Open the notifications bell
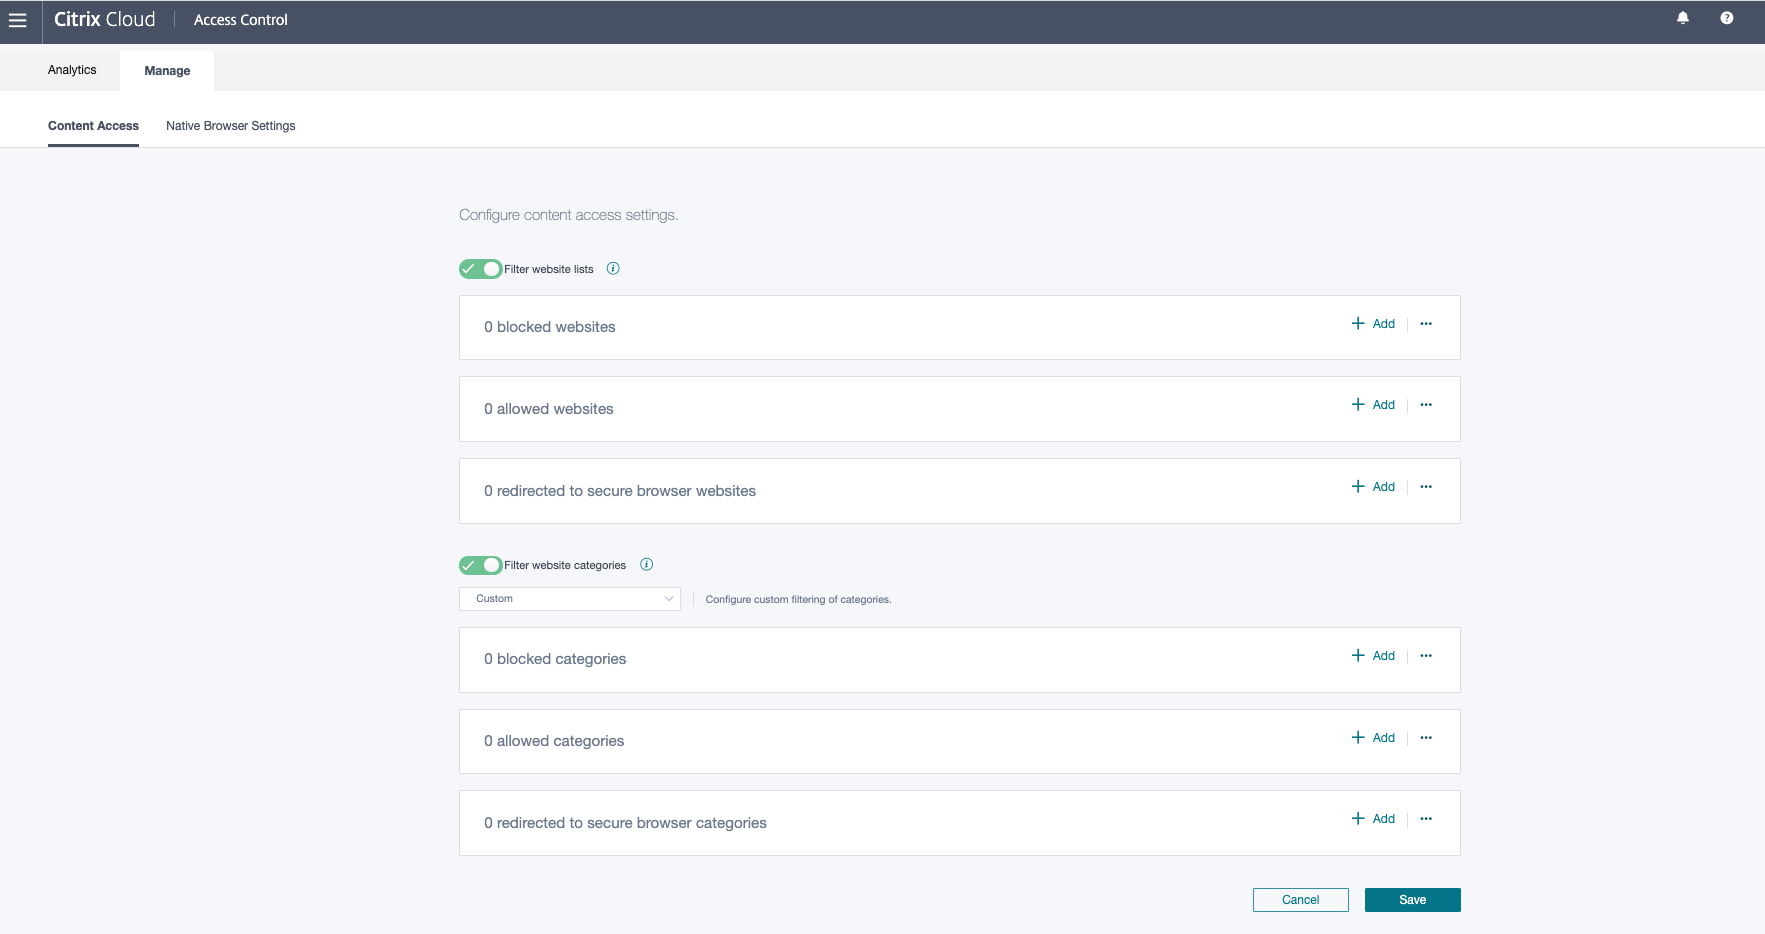The image size is (1765, 934). (x=1683, y=18)
